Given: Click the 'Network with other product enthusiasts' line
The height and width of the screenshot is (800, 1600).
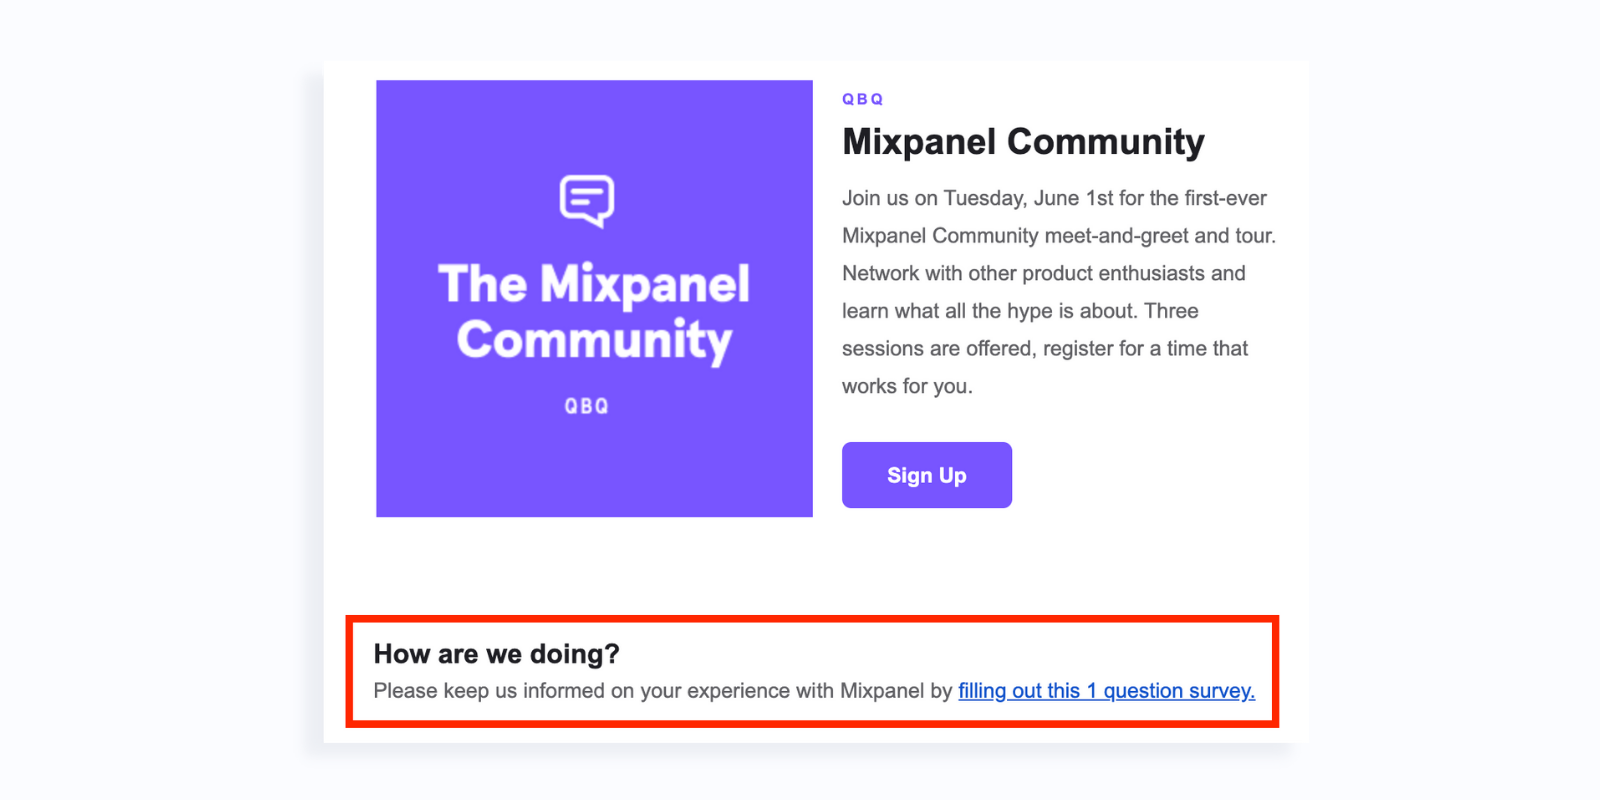Looking at the screenshot, I should pos(1043,273).
